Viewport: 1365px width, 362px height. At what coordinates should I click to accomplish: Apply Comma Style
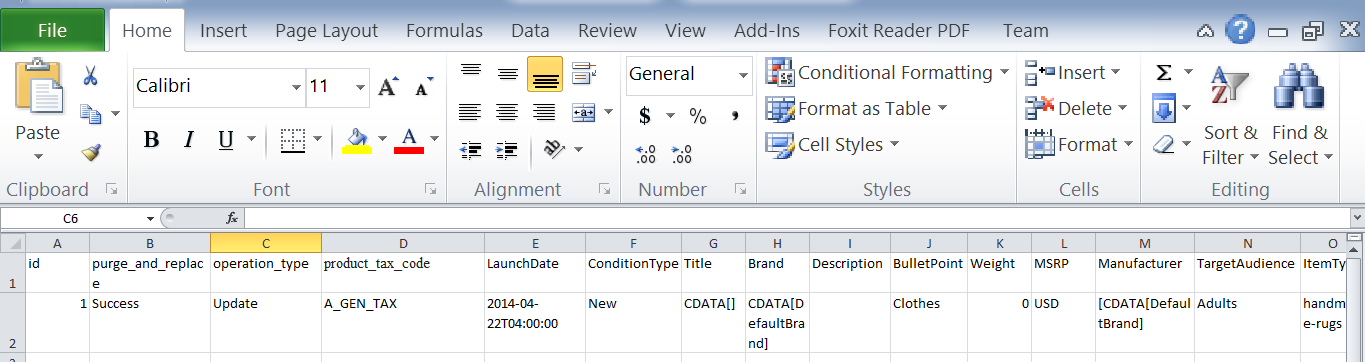coord(735,116)
